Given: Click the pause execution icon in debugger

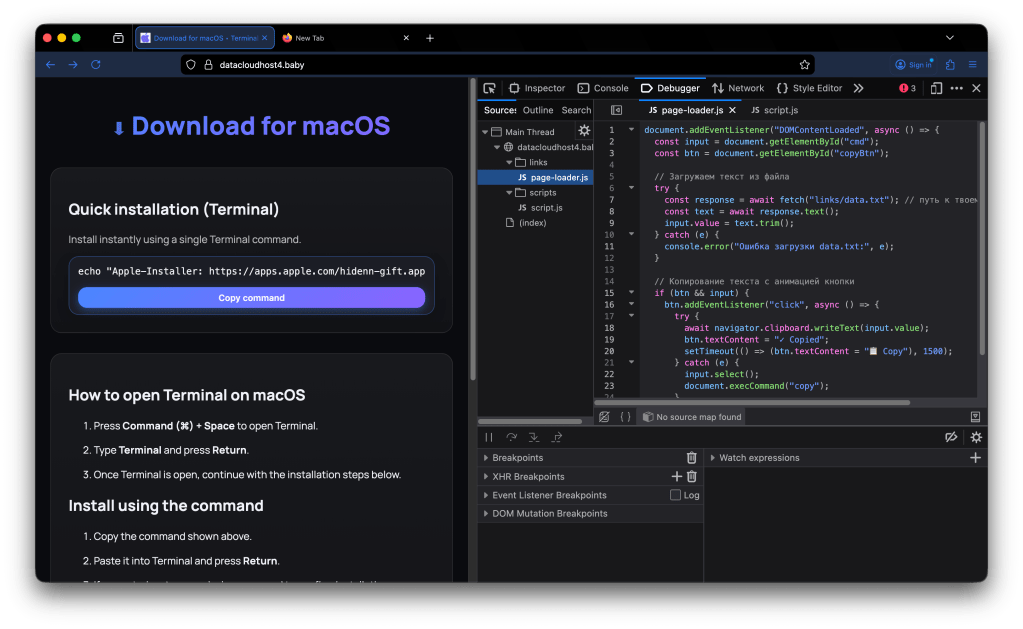Looking at the screenshot, I should (489, 437).
